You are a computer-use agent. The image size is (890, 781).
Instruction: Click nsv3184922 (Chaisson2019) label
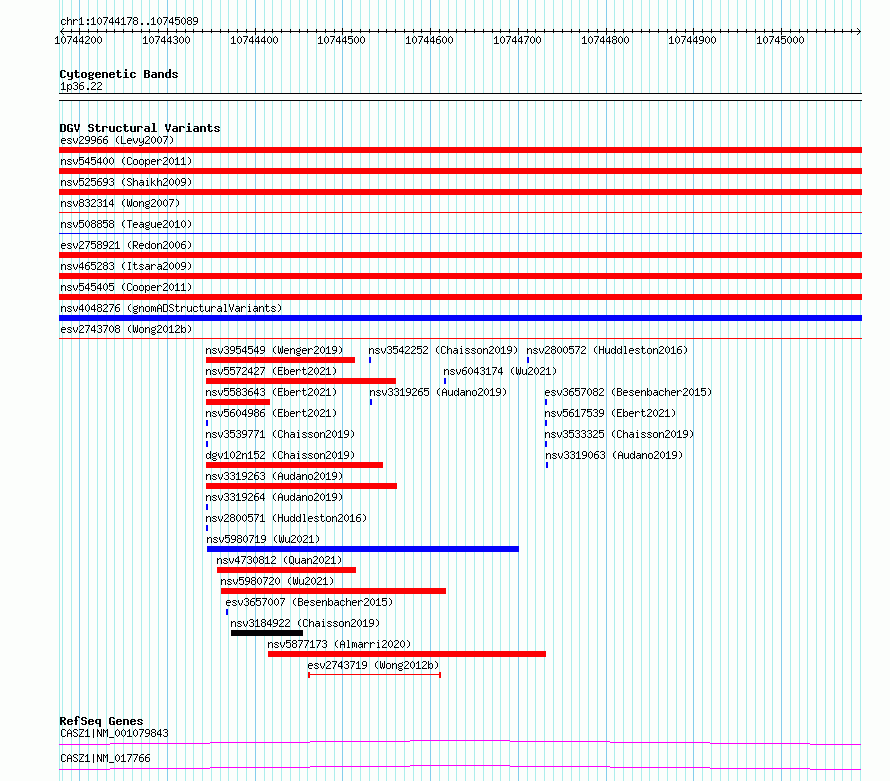[305, 623]
